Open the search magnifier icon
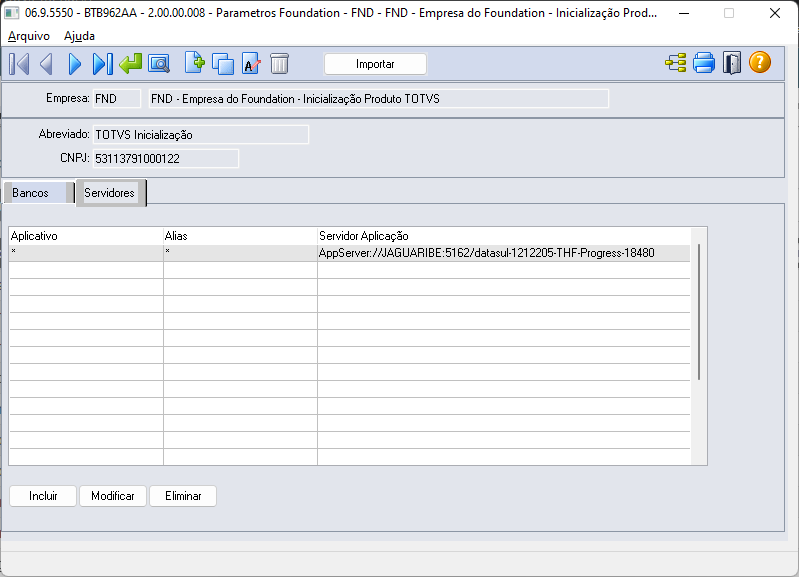The width and height of the screenshot is (799, 577). [159, 64]
